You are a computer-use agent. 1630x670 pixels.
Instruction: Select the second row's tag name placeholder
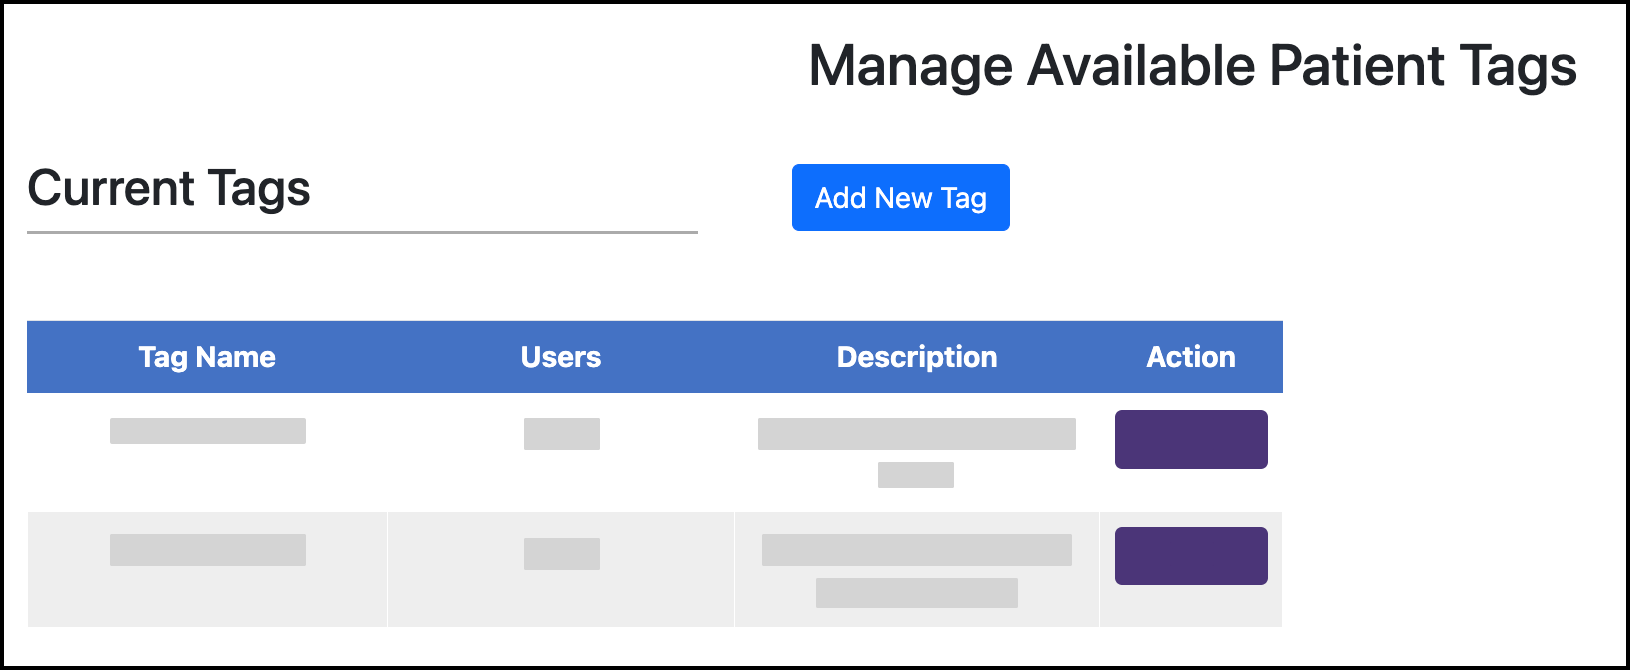(x=208, y=550)
